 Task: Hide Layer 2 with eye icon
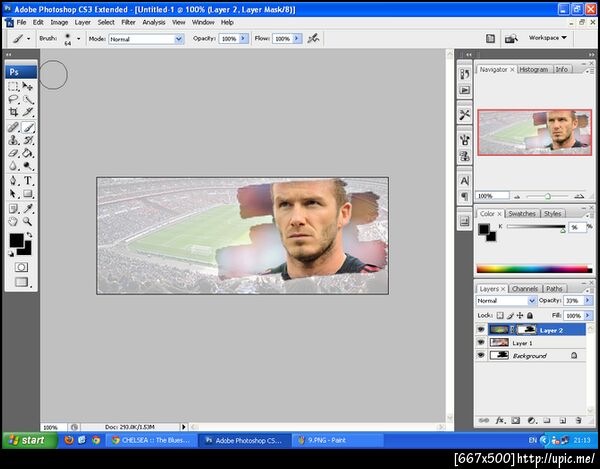pos(481,330)
